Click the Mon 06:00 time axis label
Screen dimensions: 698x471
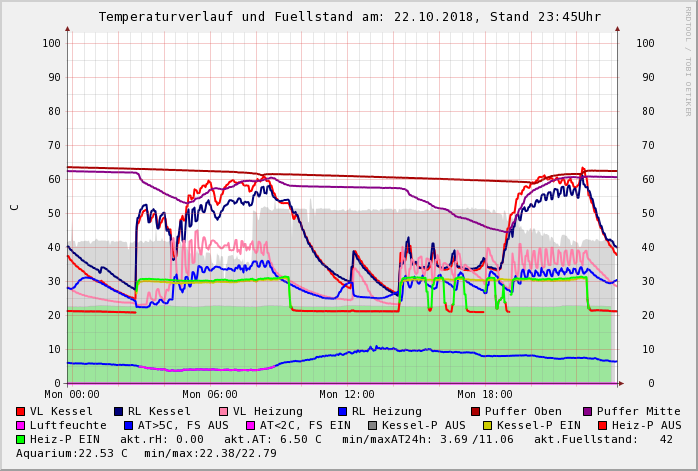210,394
